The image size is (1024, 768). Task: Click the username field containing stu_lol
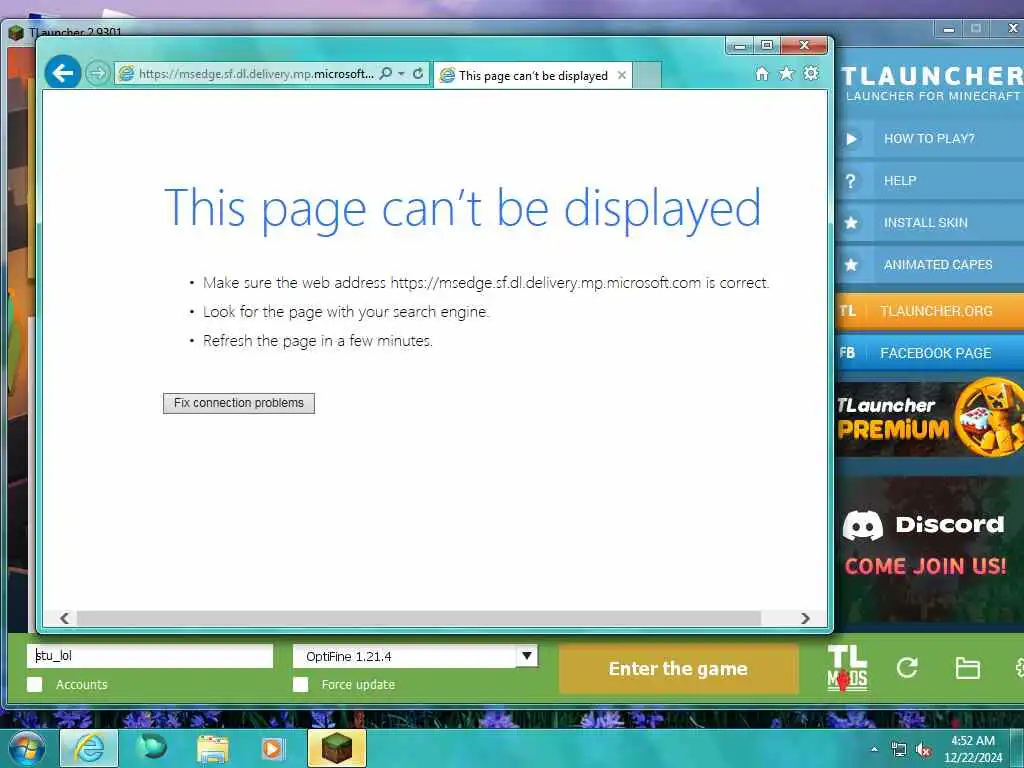(150, 656)
